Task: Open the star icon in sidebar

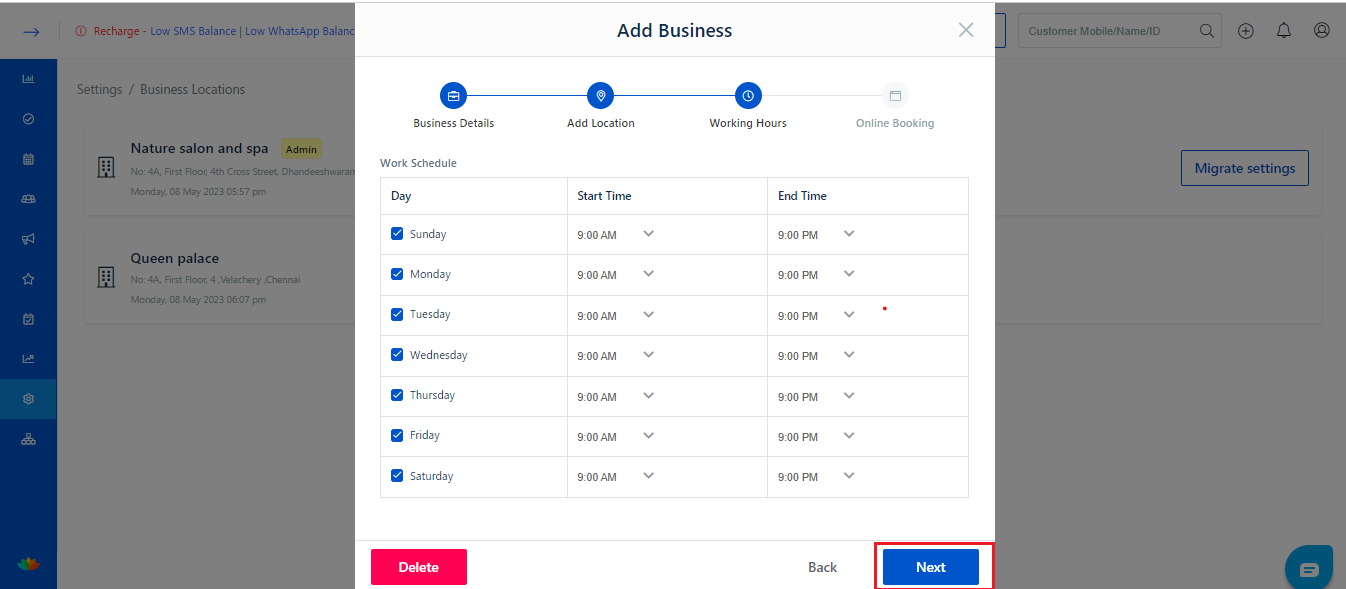Action: coord(28,279)
